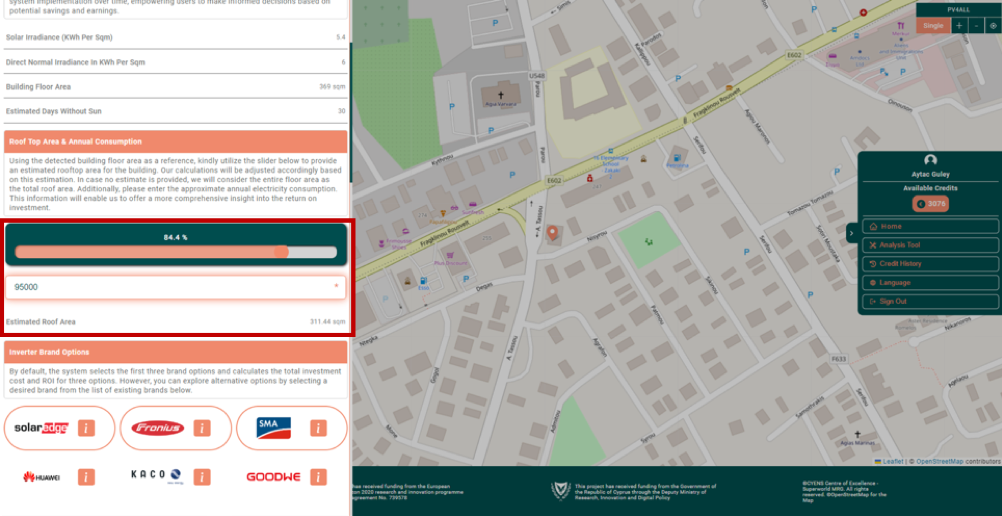Viewport: 1002px width, 516px height.
Task: Click the PV4ALL title banner
Action: point(959,10)
